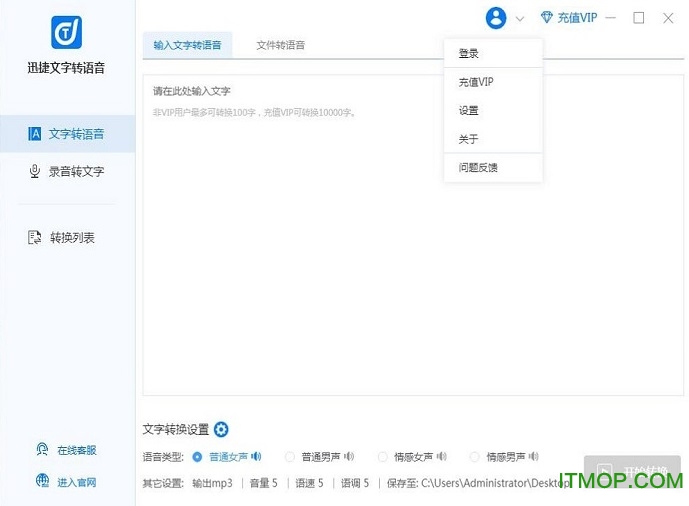Switch to 文件转语音 tab
Screen dimensions: 689x506
[x=280, y=45]
